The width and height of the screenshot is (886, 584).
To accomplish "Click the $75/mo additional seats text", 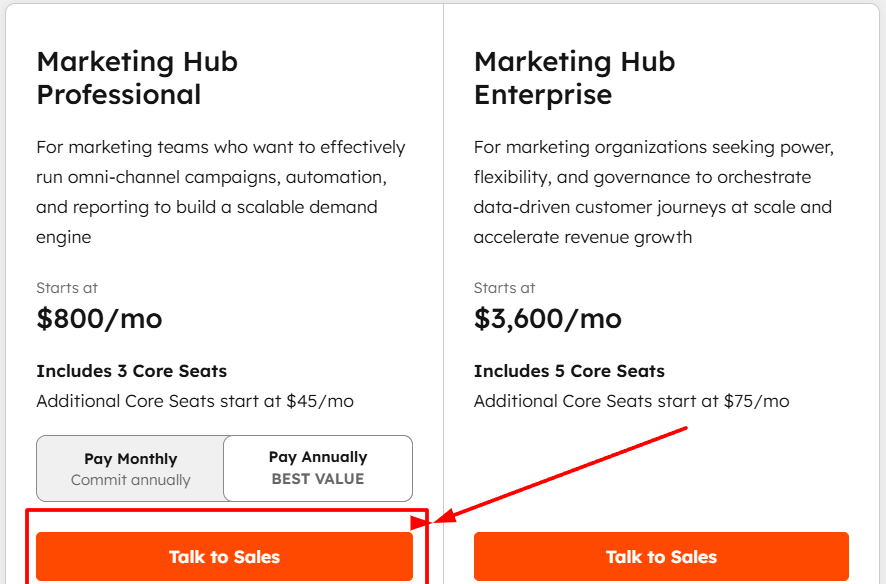I will (756, 401).
